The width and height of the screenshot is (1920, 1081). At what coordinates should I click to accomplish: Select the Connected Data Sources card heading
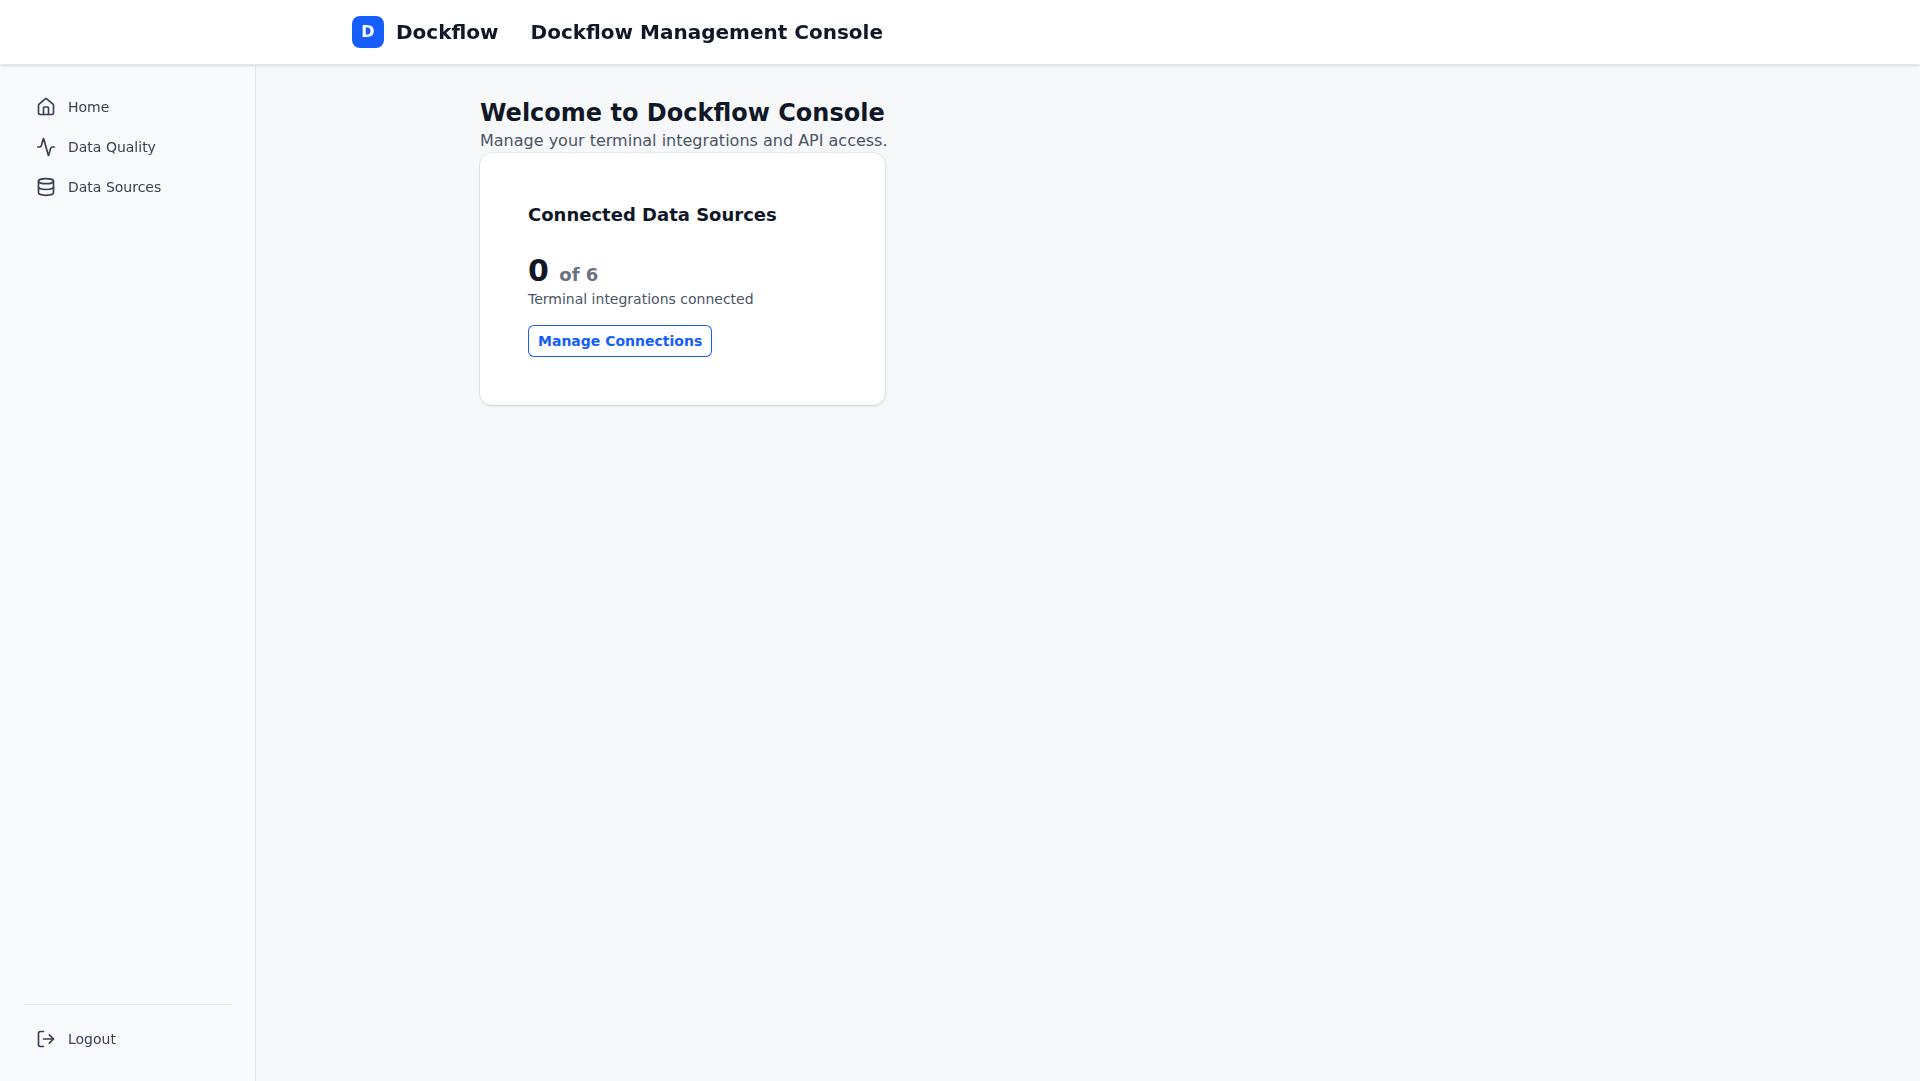[x=652, y=214]
